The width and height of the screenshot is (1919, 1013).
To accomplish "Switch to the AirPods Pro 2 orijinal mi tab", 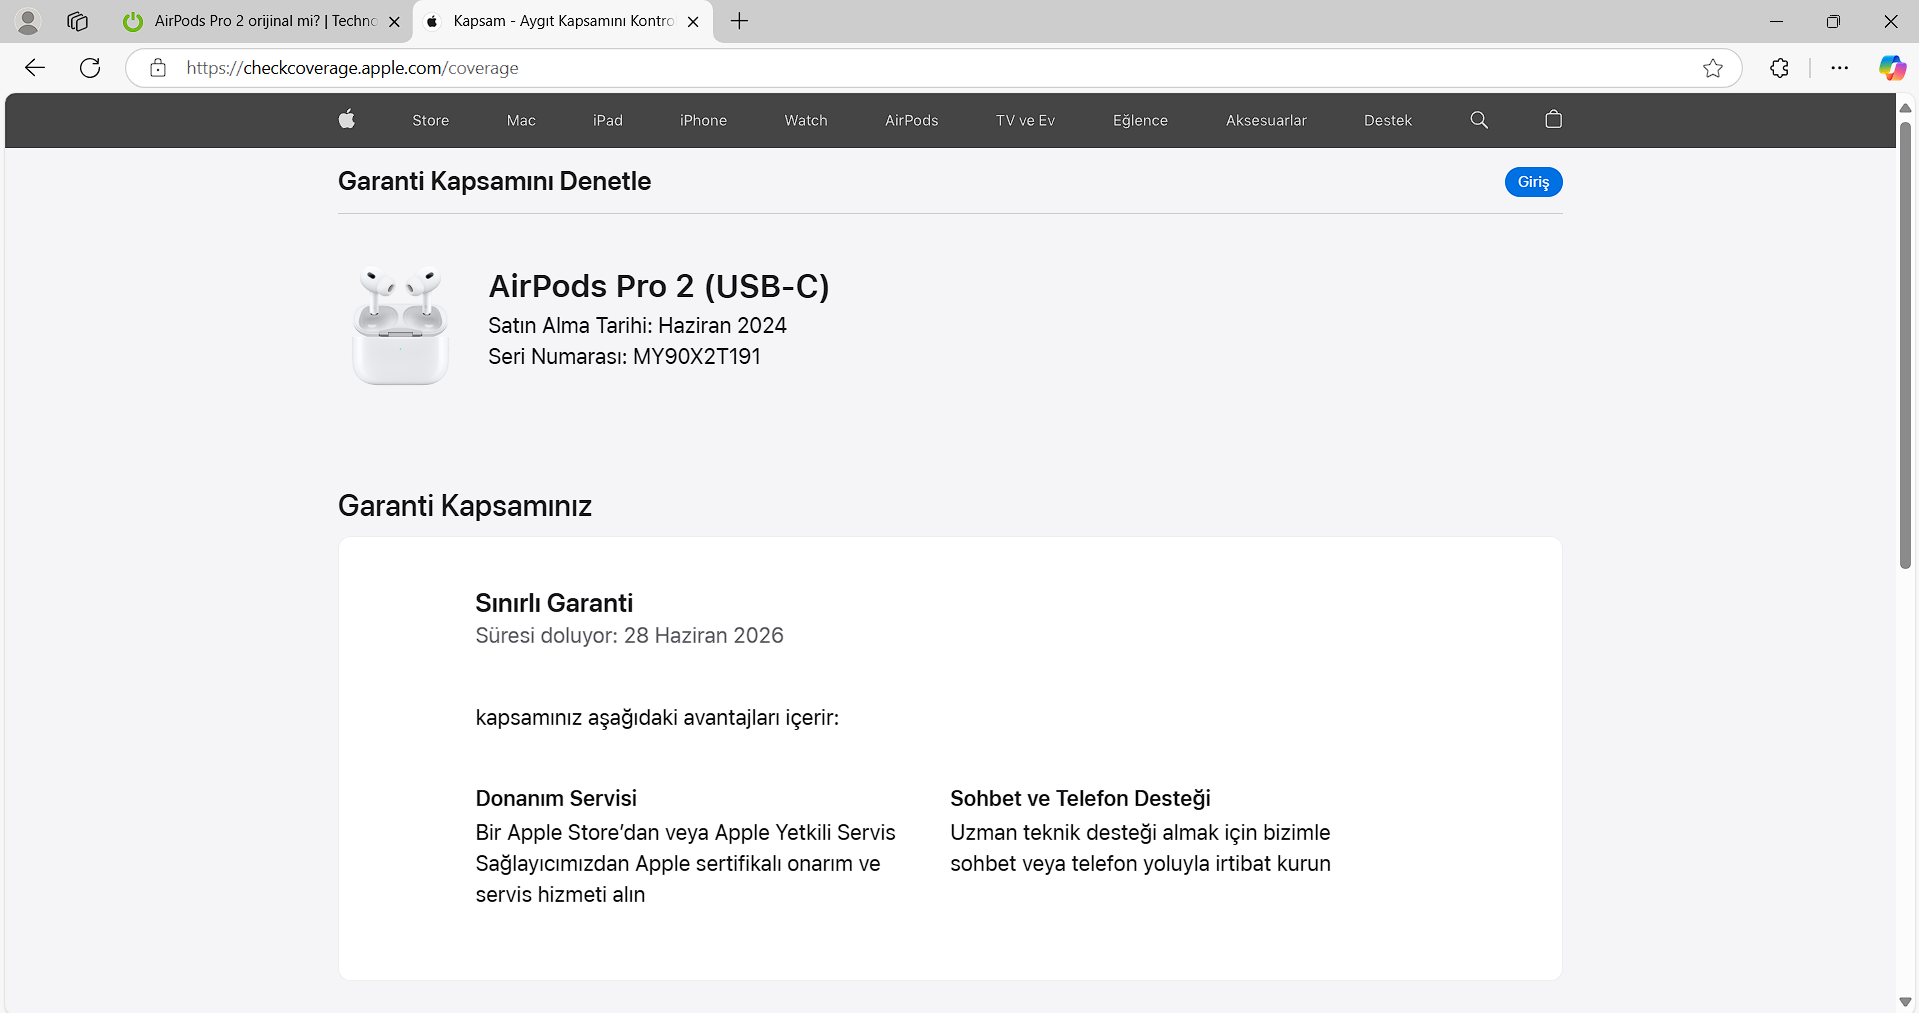I will [260, 21].
